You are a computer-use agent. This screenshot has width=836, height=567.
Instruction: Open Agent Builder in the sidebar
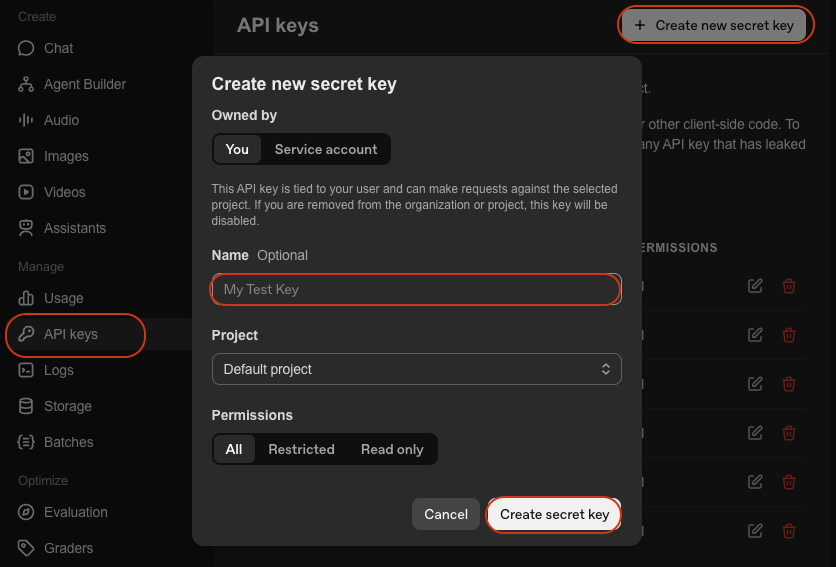[x=72, y=84]
